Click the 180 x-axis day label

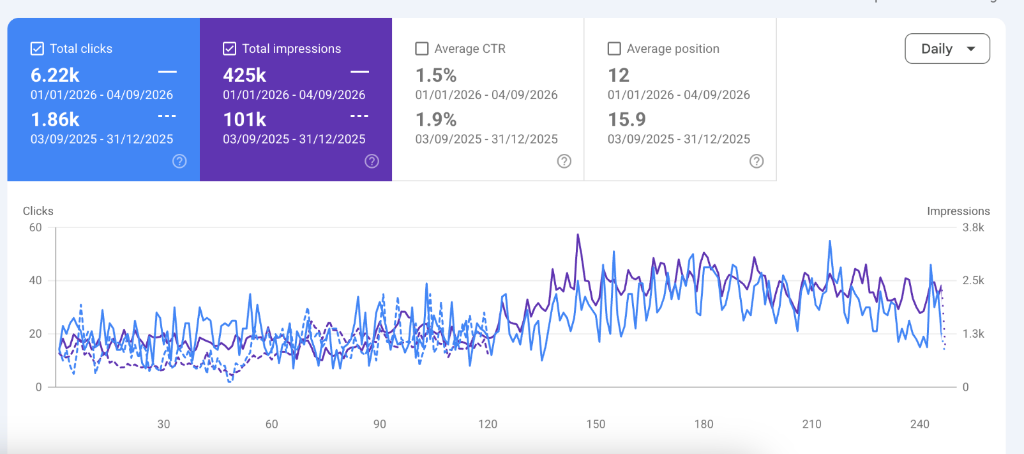point(703,425)
